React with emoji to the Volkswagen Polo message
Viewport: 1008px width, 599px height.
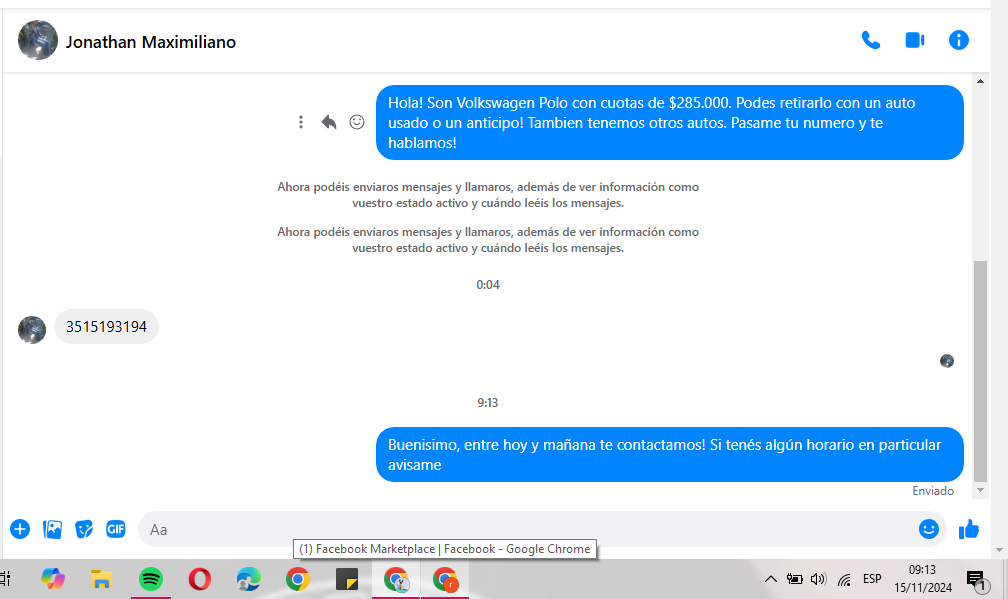point(357,122)
